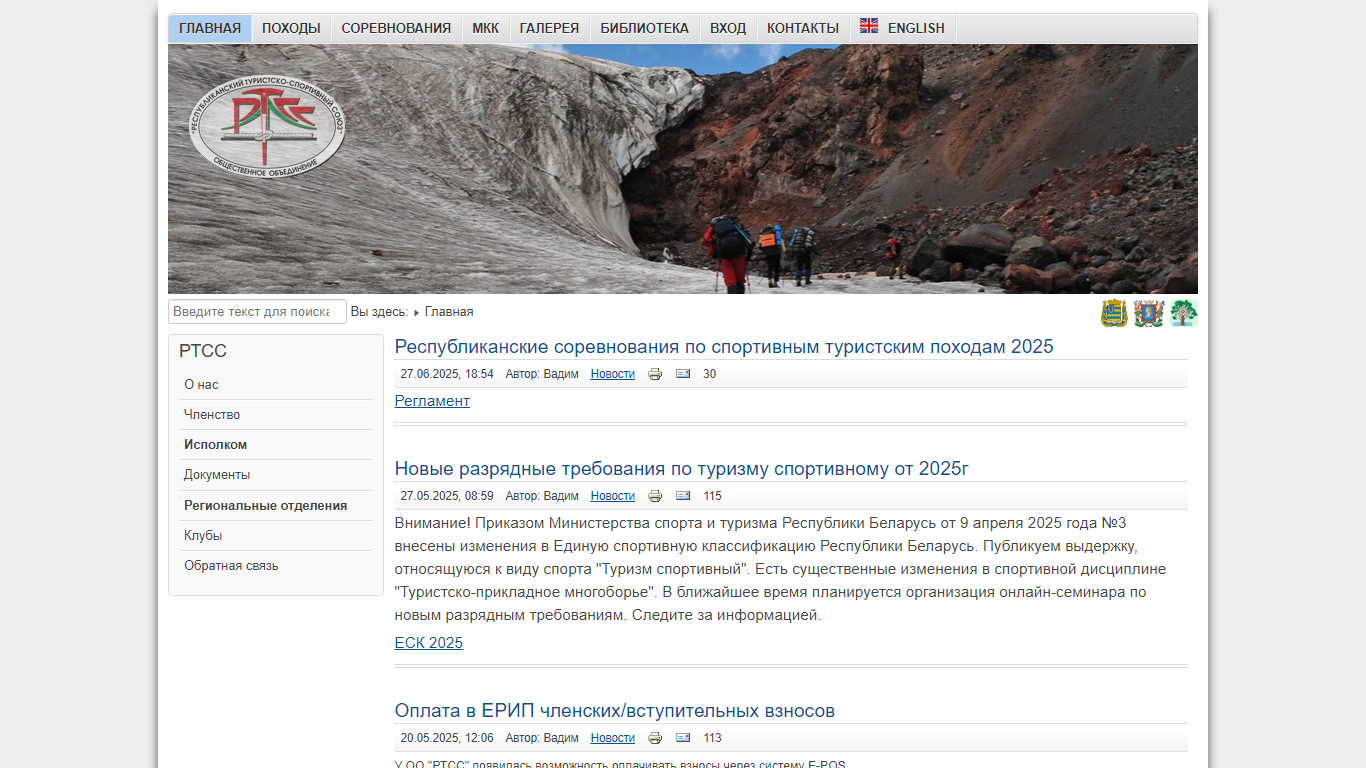Open the Контакты page

[x=803, y=28]
